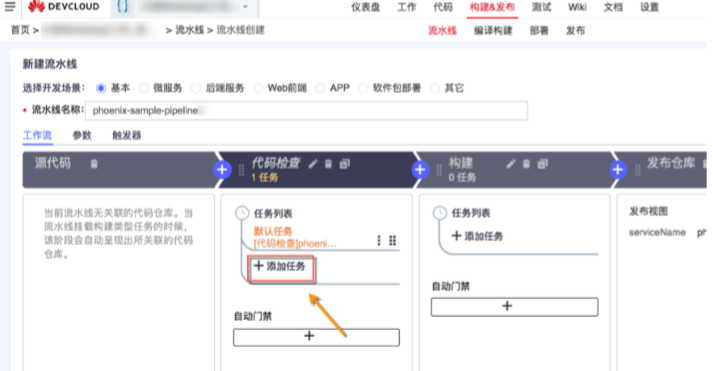
Task: Delete the 源代码 stage with trash icon
Action: (x=94, y=164)
